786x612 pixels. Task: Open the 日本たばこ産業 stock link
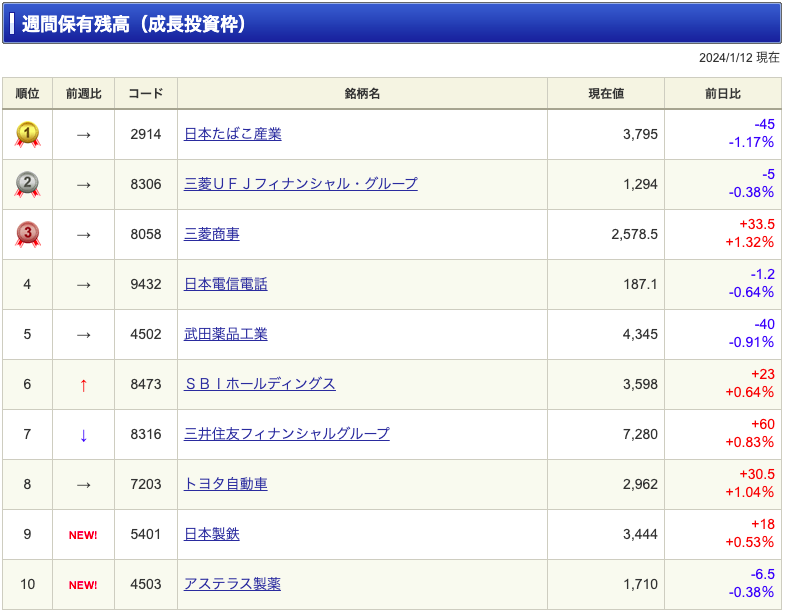(233, 134)
